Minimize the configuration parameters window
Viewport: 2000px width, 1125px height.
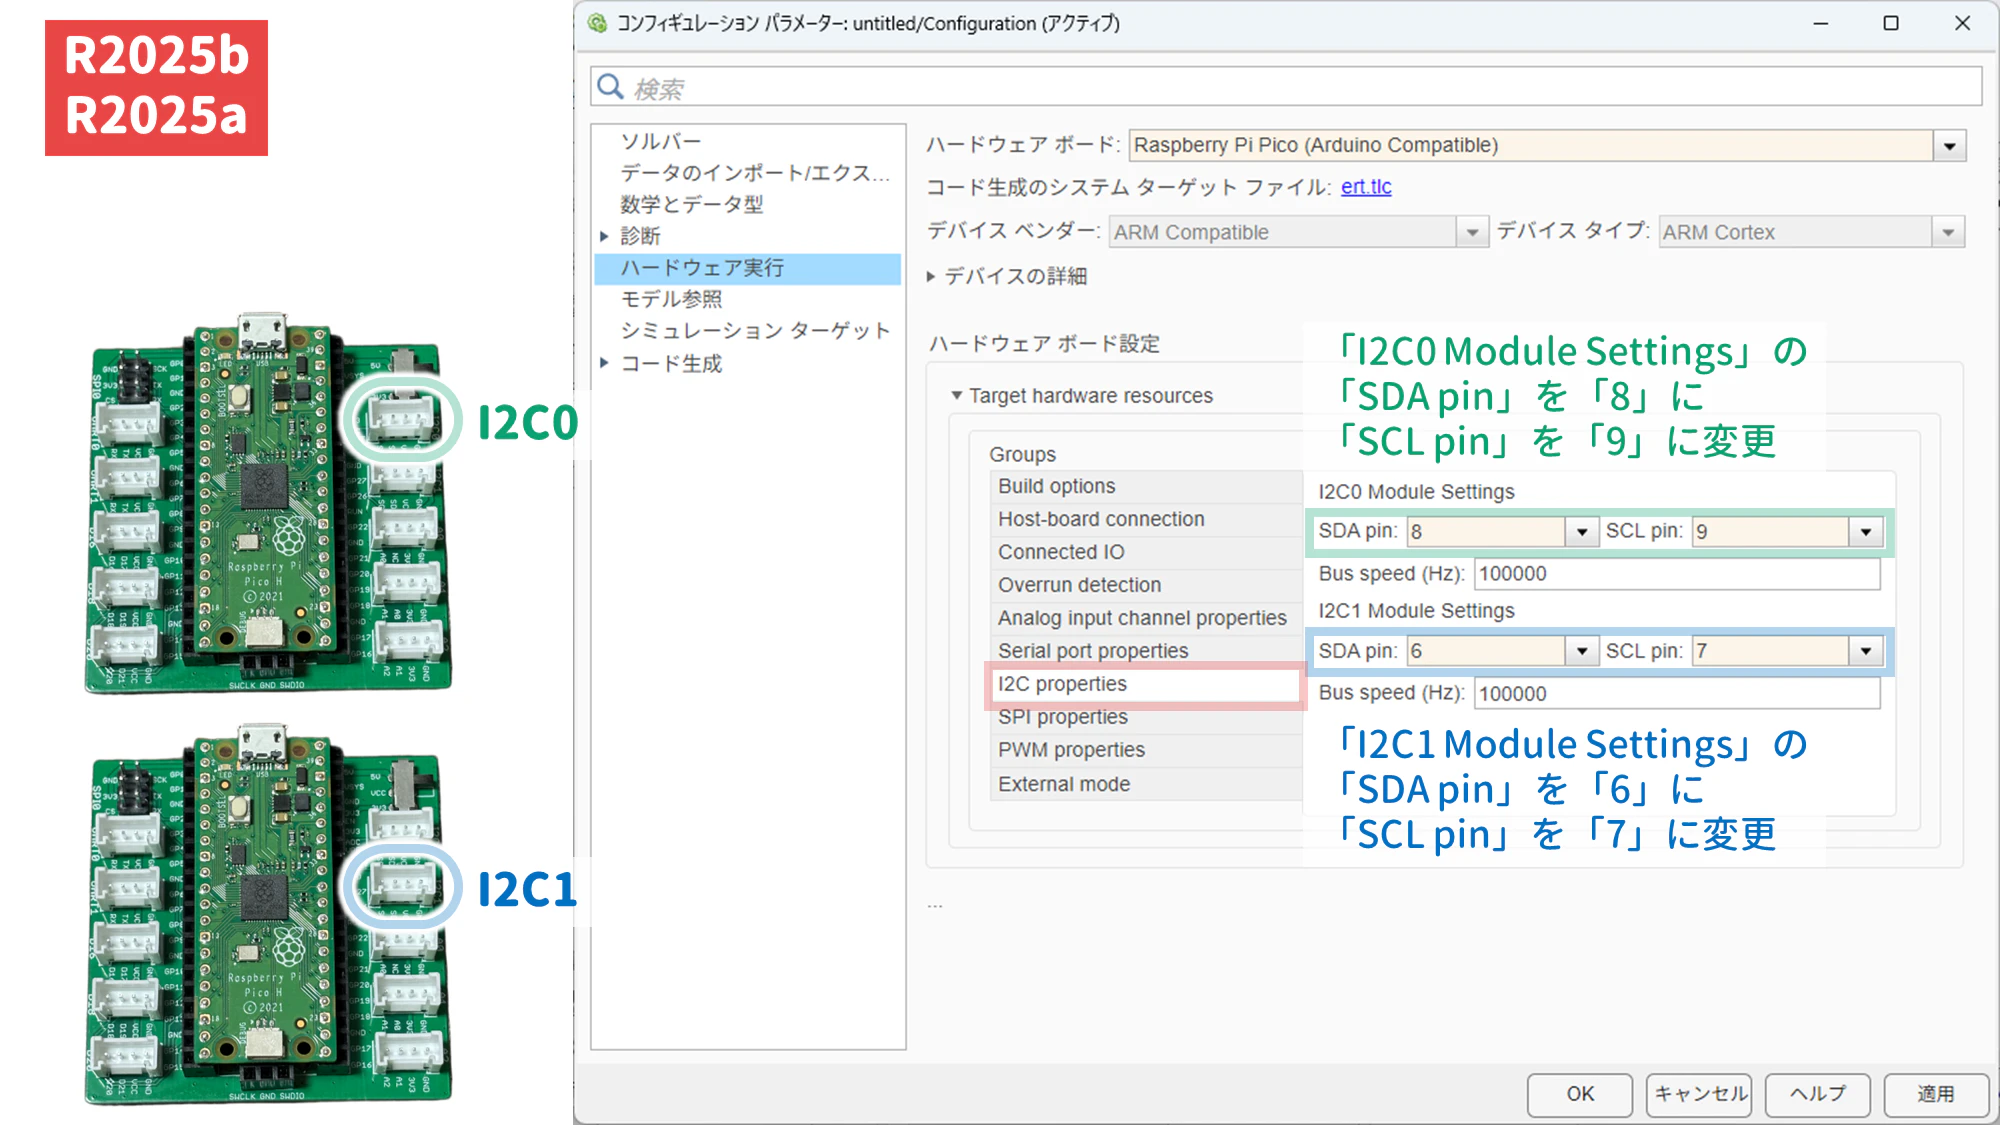coord(1821,23)
